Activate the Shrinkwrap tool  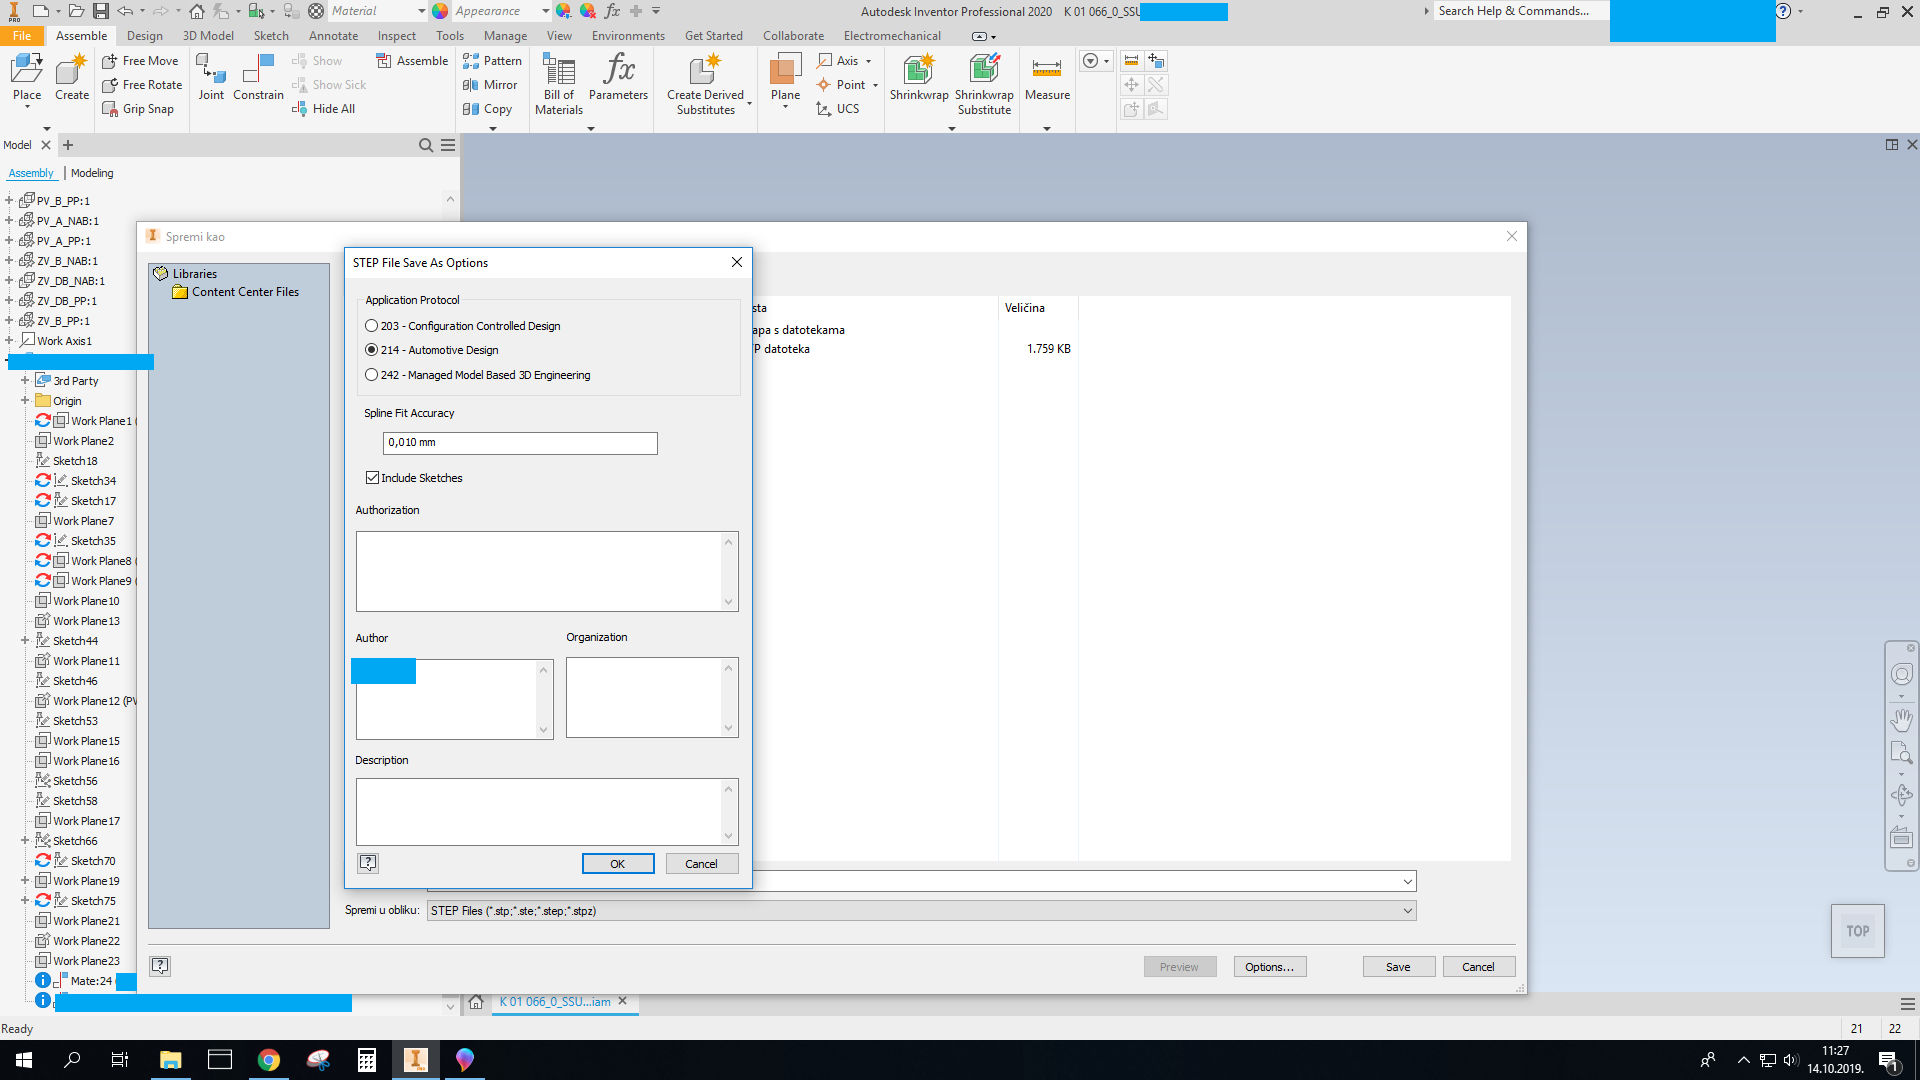click(x=918, y=80)
